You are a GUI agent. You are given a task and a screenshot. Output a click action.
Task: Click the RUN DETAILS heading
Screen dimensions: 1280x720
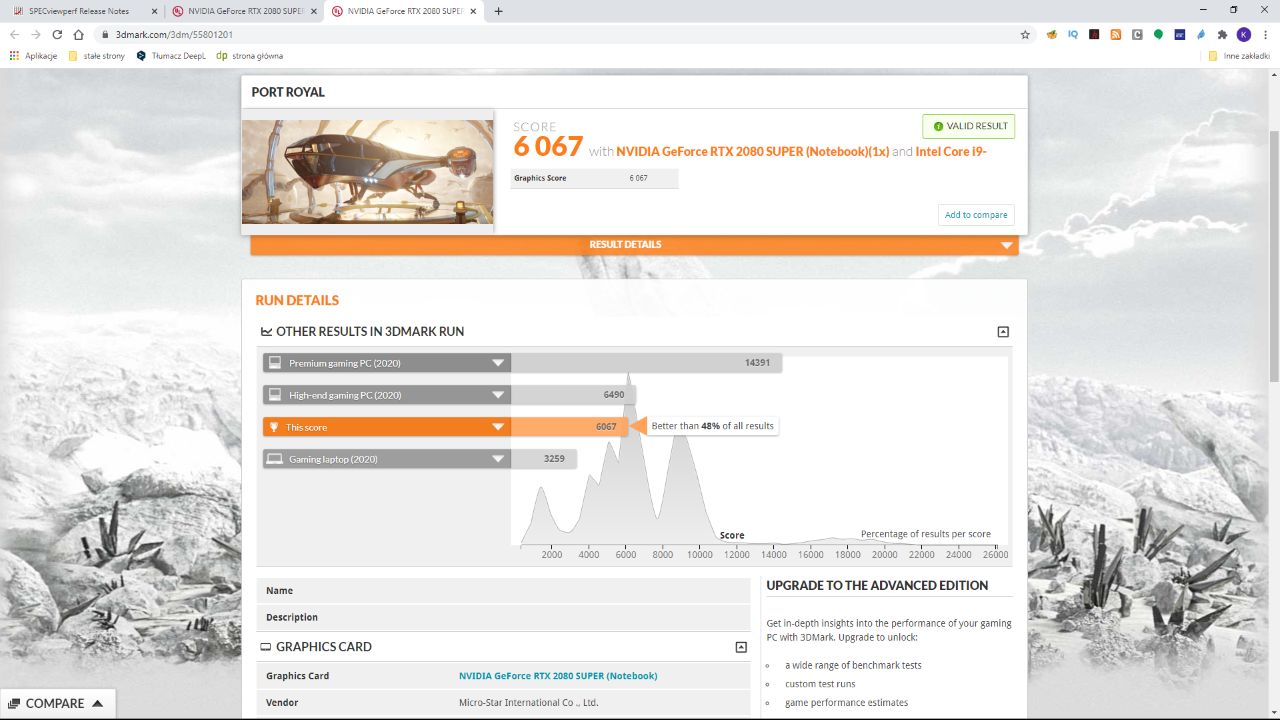297,300
